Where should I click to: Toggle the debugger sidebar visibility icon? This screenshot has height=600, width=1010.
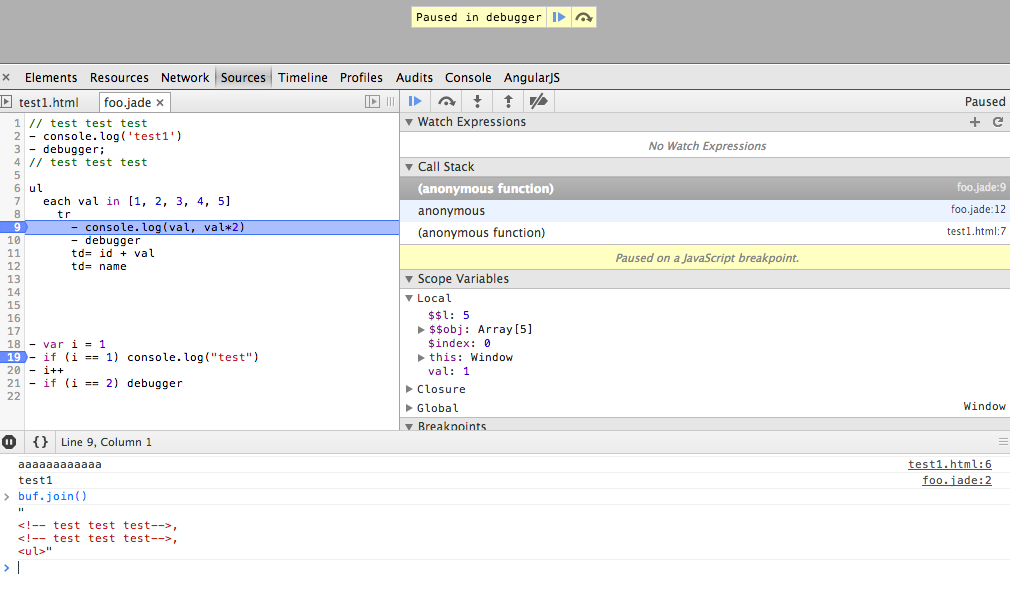(372, 101)
